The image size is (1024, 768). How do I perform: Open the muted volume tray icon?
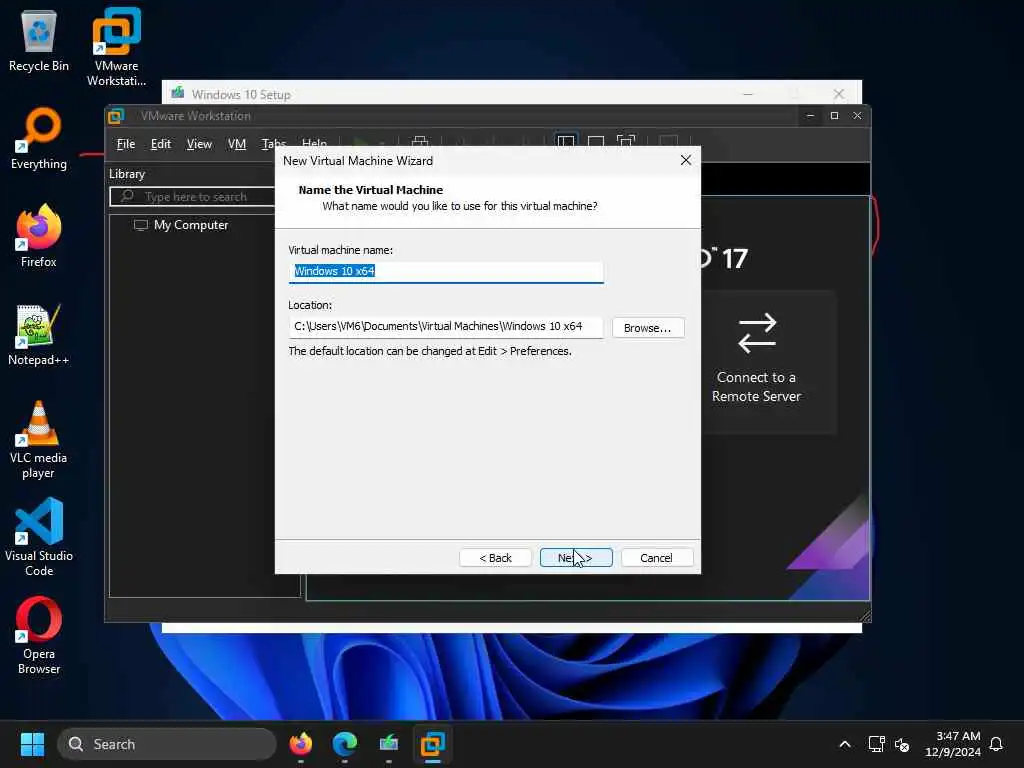[902, 744]
